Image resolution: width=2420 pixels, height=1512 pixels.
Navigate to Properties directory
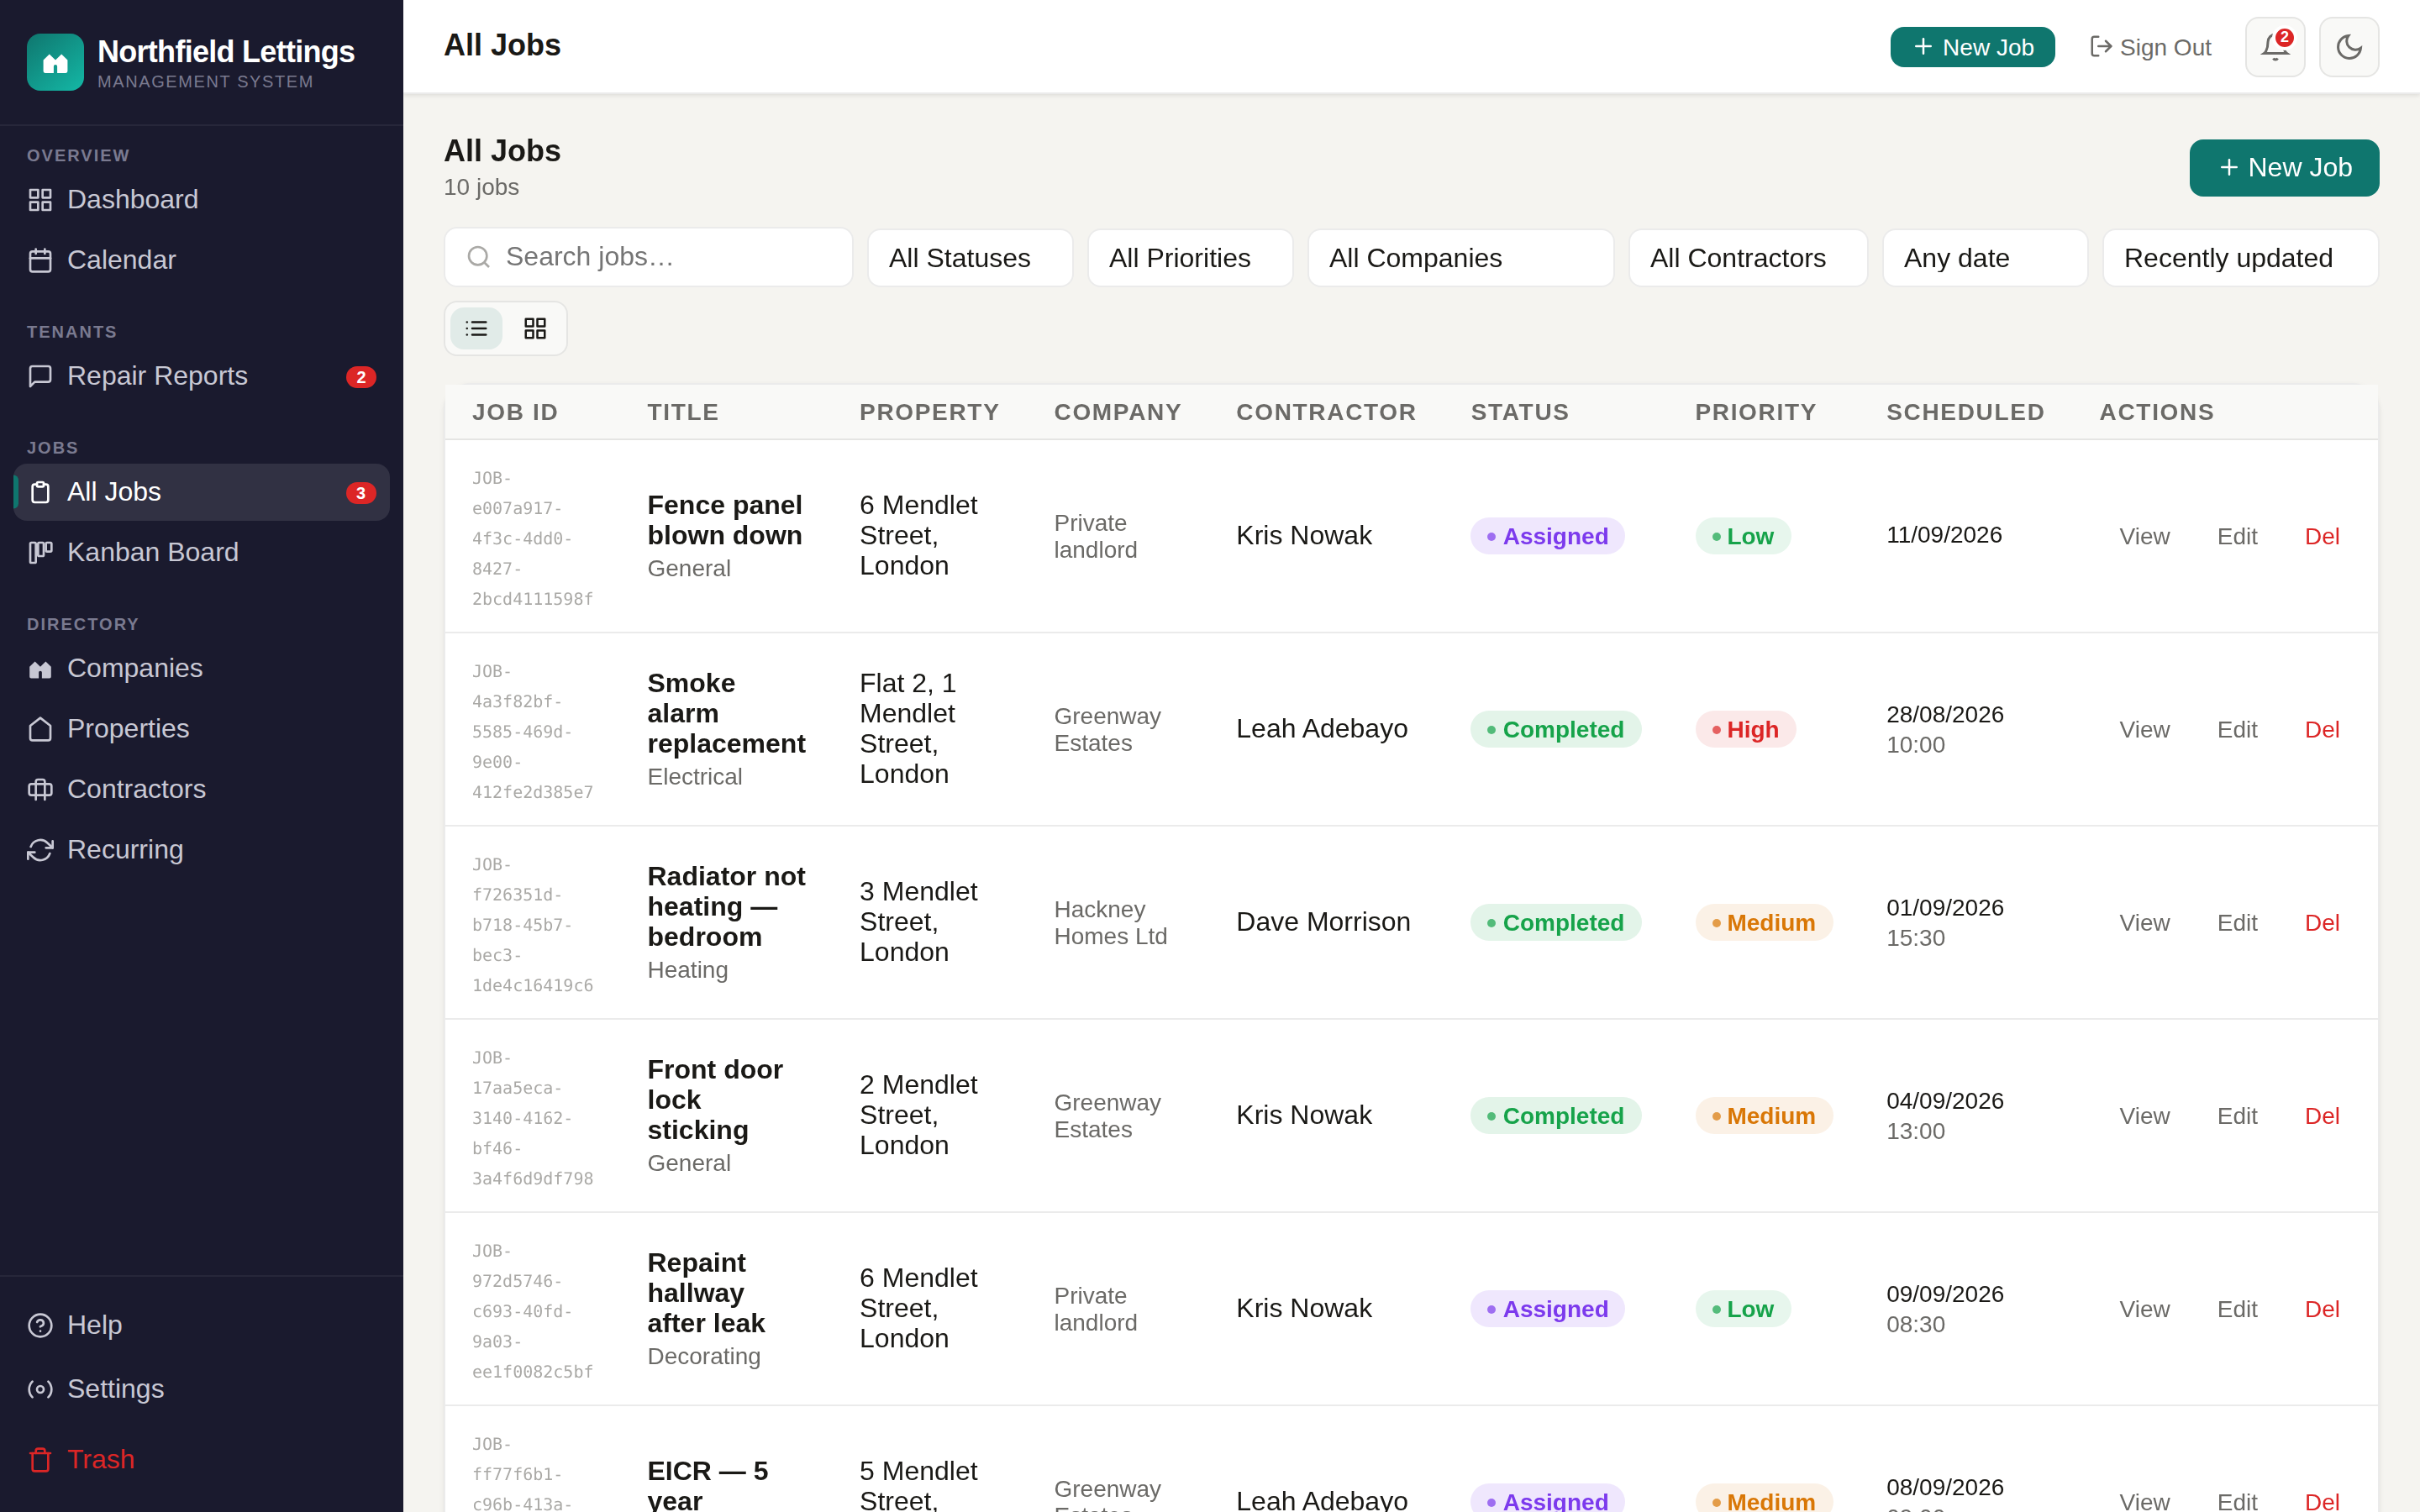click(202, 729)
